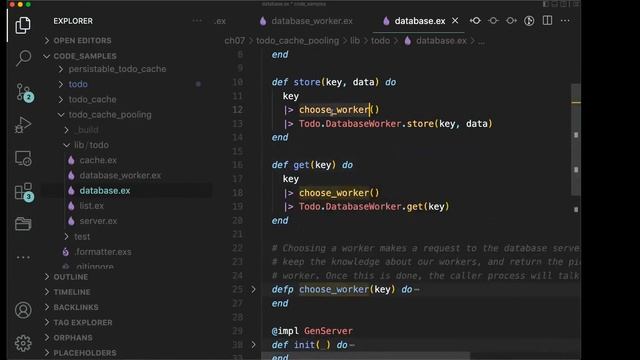
Task: Open the folder icon view in activity bar
Action: click(23, 224)
